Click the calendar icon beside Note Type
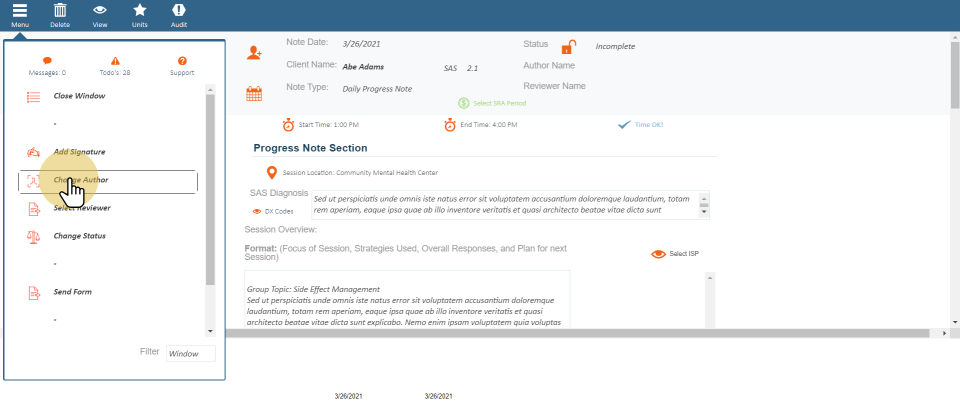This screenshot has width=960, height=410. pyautogui.click(x=254, y=93)
